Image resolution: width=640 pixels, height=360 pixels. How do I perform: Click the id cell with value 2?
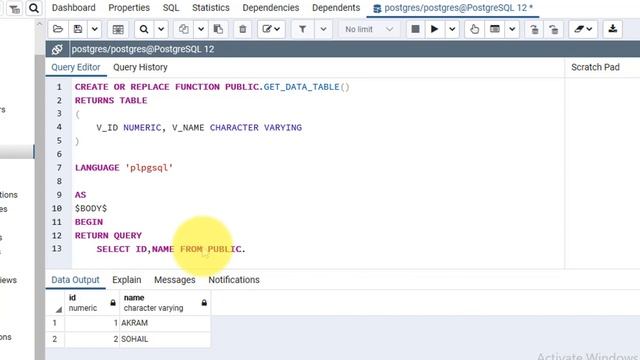(92, 339)
